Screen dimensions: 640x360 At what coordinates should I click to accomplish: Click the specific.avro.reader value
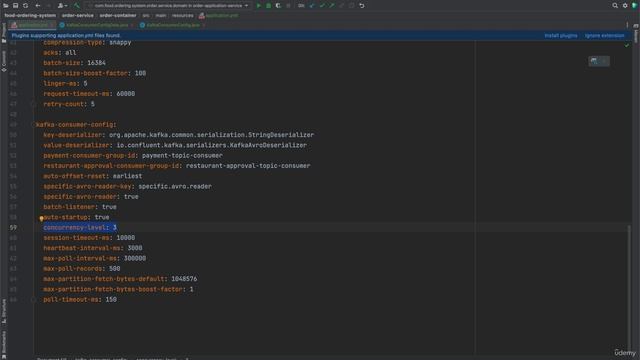coord(175,186)
